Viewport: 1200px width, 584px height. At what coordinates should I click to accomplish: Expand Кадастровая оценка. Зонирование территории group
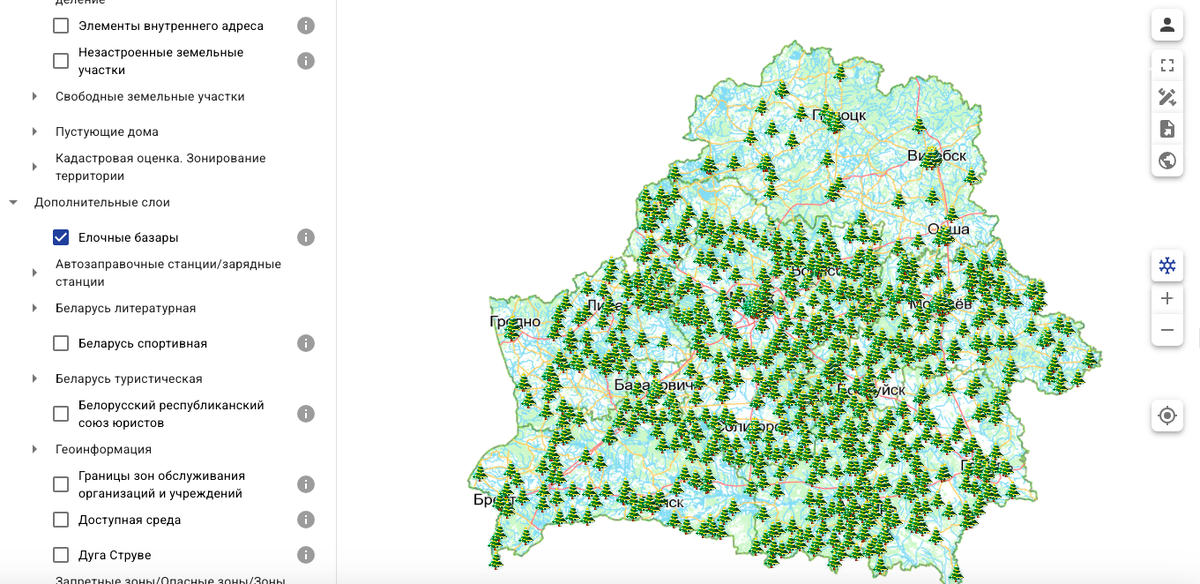click(35, 167)
